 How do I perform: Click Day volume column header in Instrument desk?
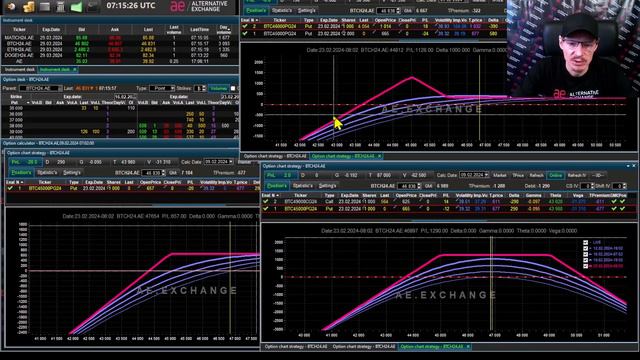(x=224, y=29)
